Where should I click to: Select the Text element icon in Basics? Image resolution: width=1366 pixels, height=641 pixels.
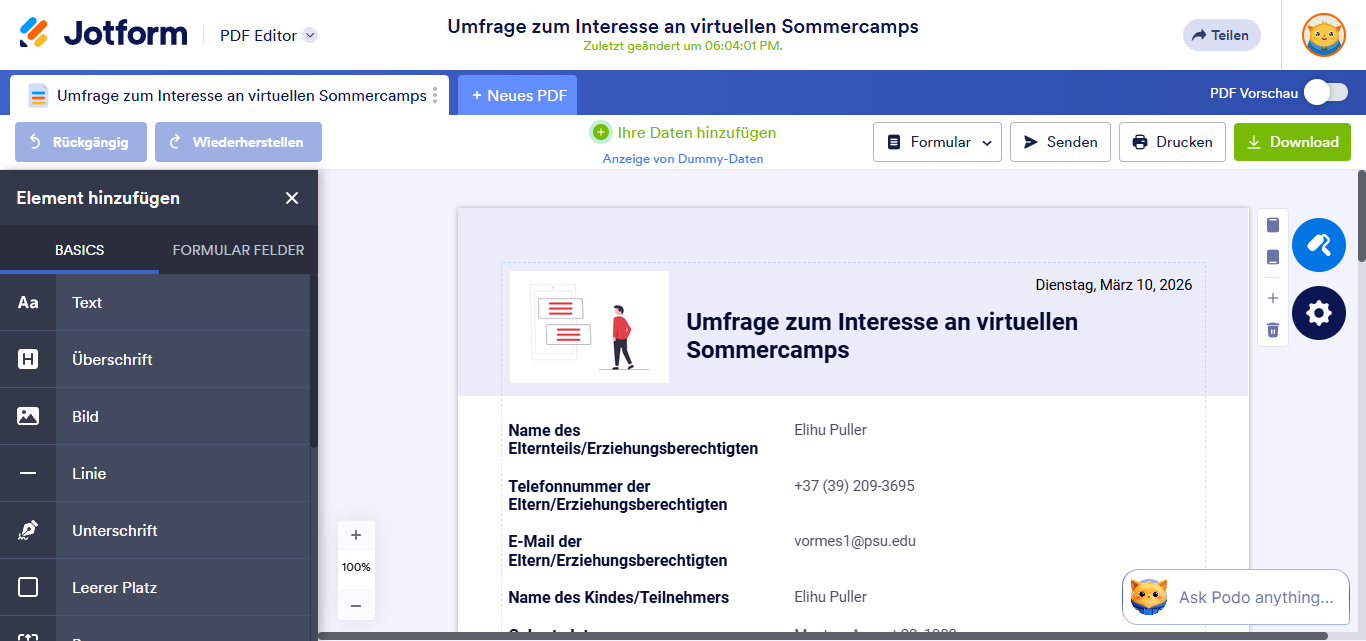pyautogui.click(x=27, y=302)
